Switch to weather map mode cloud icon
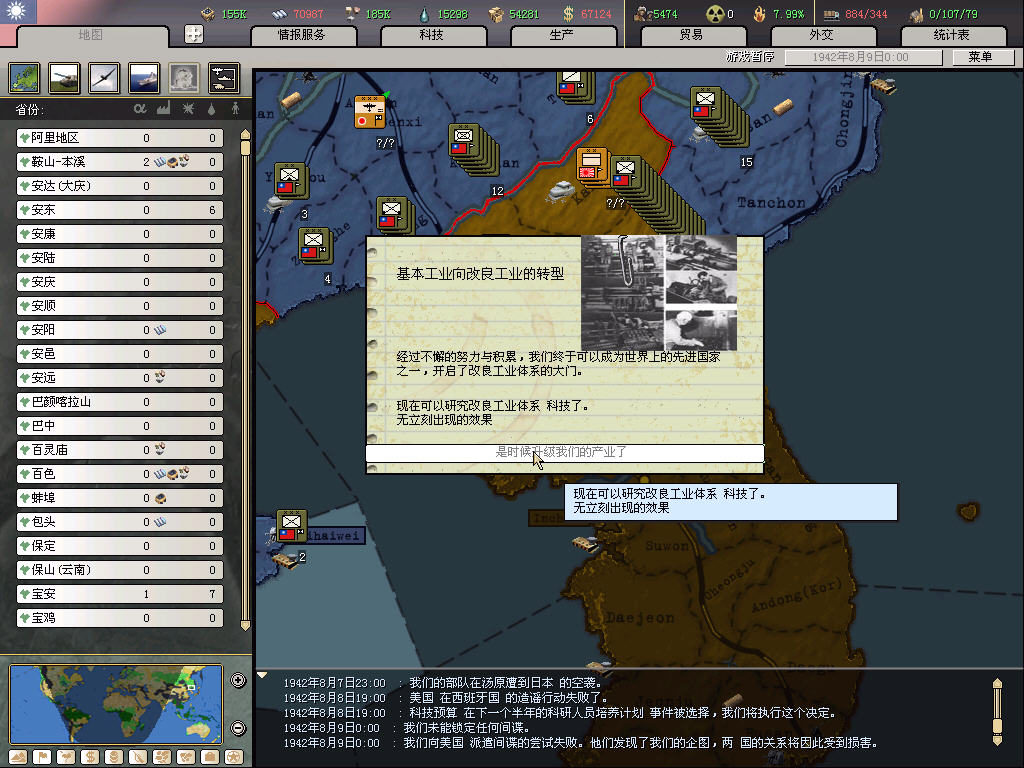The width and height of the screenshot is (1024, 768). click(x=66, y=758)
